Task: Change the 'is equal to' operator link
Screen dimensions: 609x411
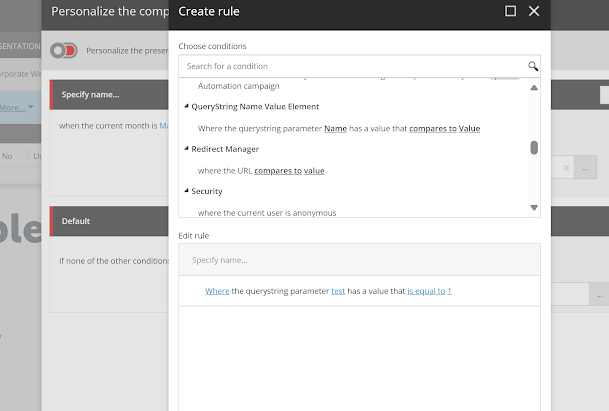Action: (x=426, y=291)
